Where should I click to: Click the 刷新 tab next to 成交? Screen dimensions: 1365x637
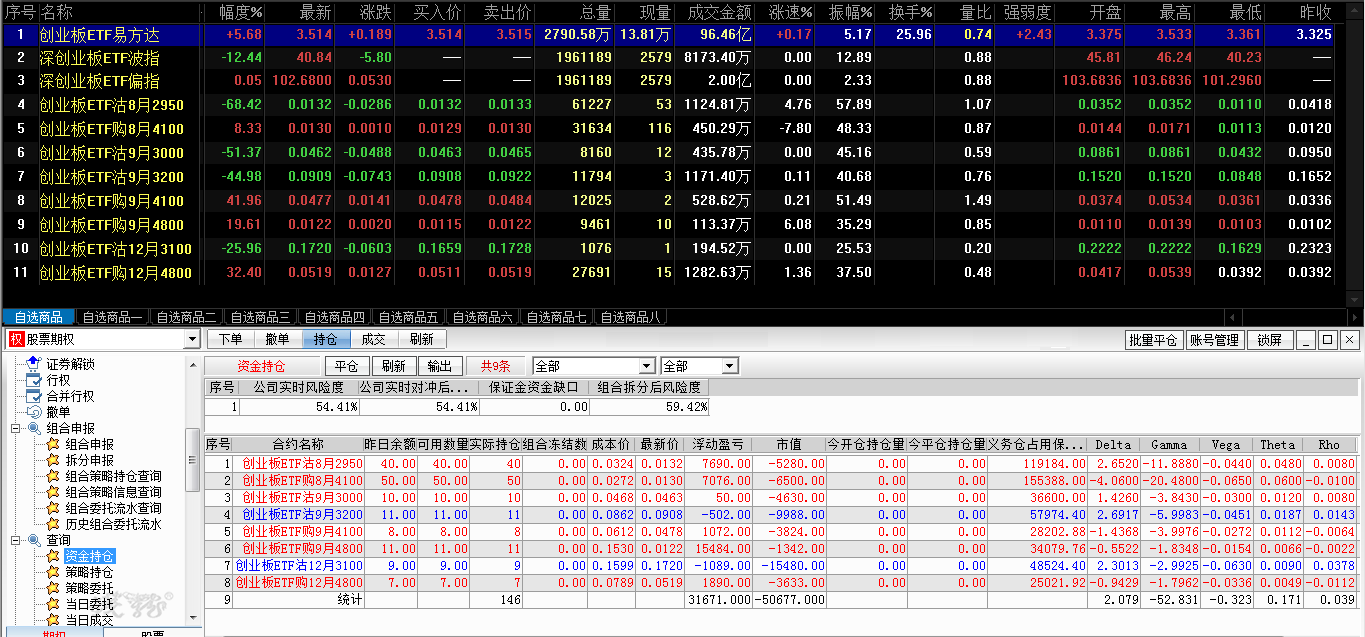click(421, 340)
